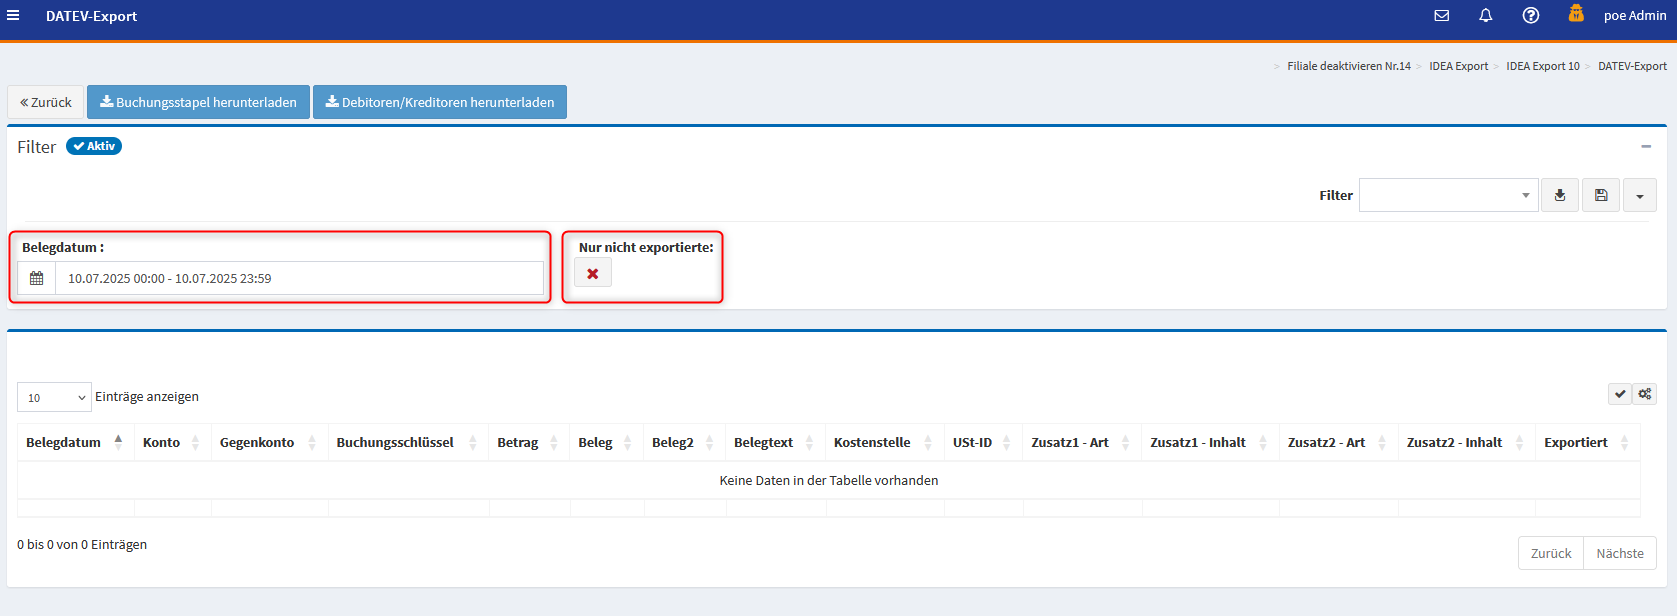Click the checkmark button above the table
The image size is (1677, 616).
[x=1619, y=394]
